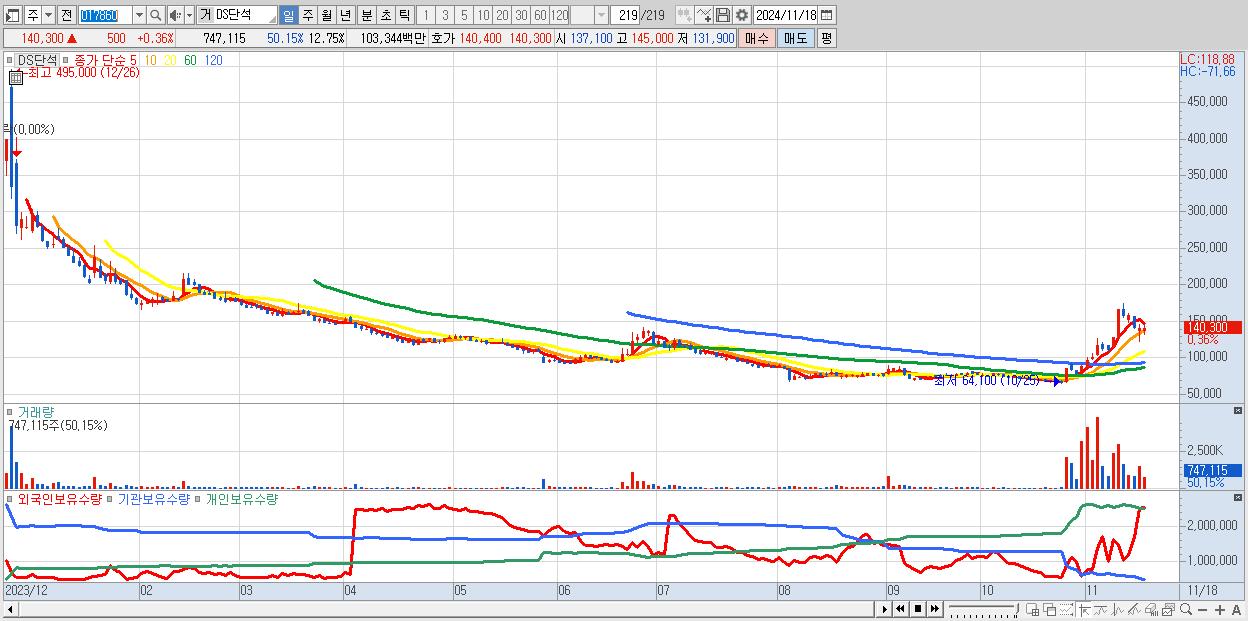Click the 기관보유수량 legend label
Viewport: 1248px width, 621px height.
pos(153,498)
